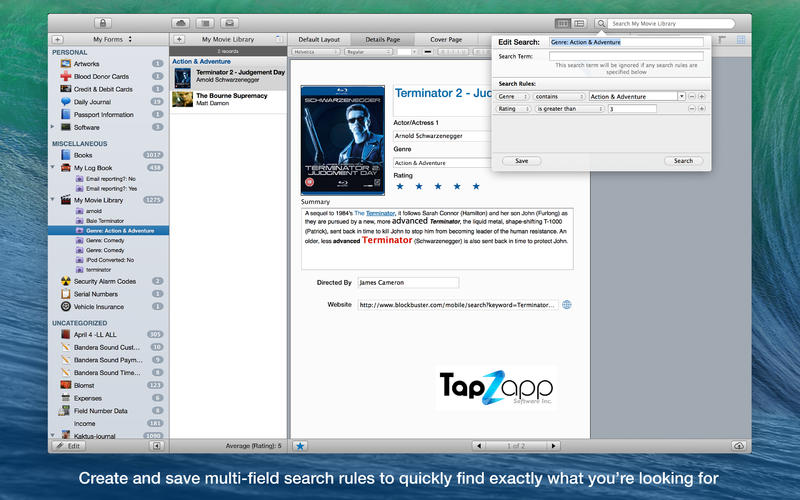This screenshot has width=800, height=500.
Task: Click Save in the Edit Search popup
Action: coord(521,161)
